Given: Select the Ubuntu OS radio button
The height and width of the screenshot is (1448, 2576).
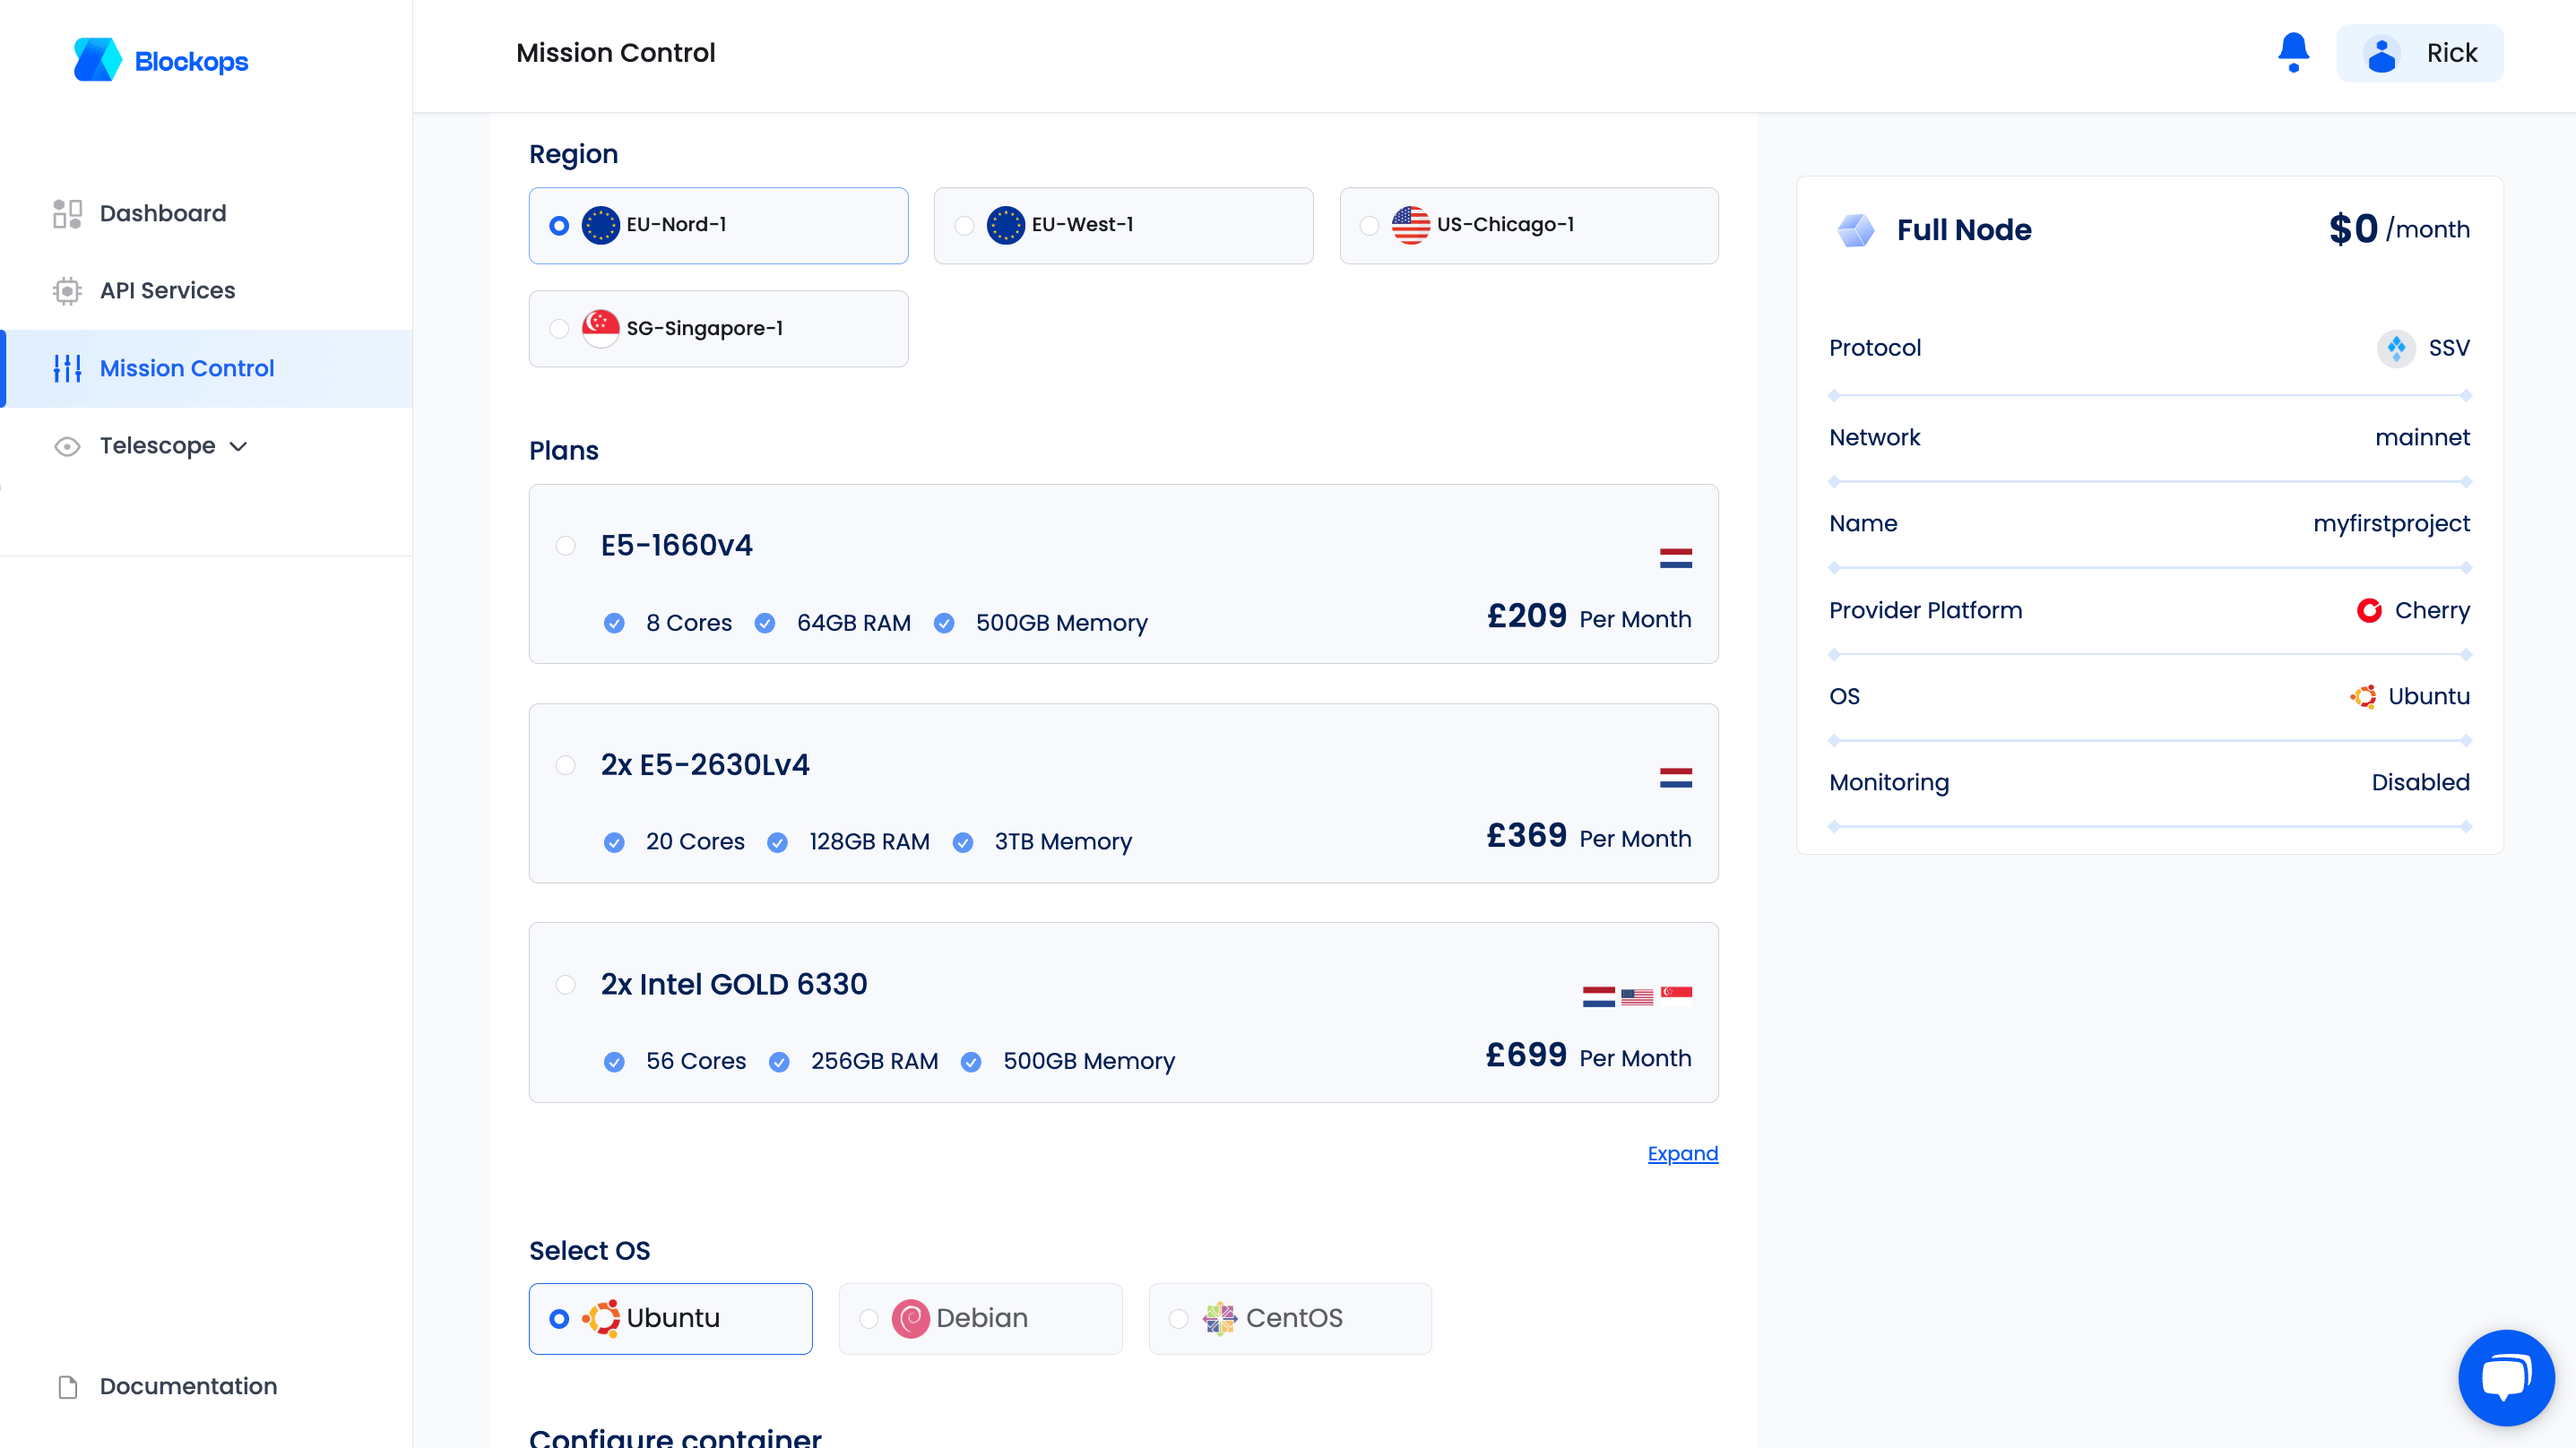Looking at the screenshot, I should tap(559, 1319).
